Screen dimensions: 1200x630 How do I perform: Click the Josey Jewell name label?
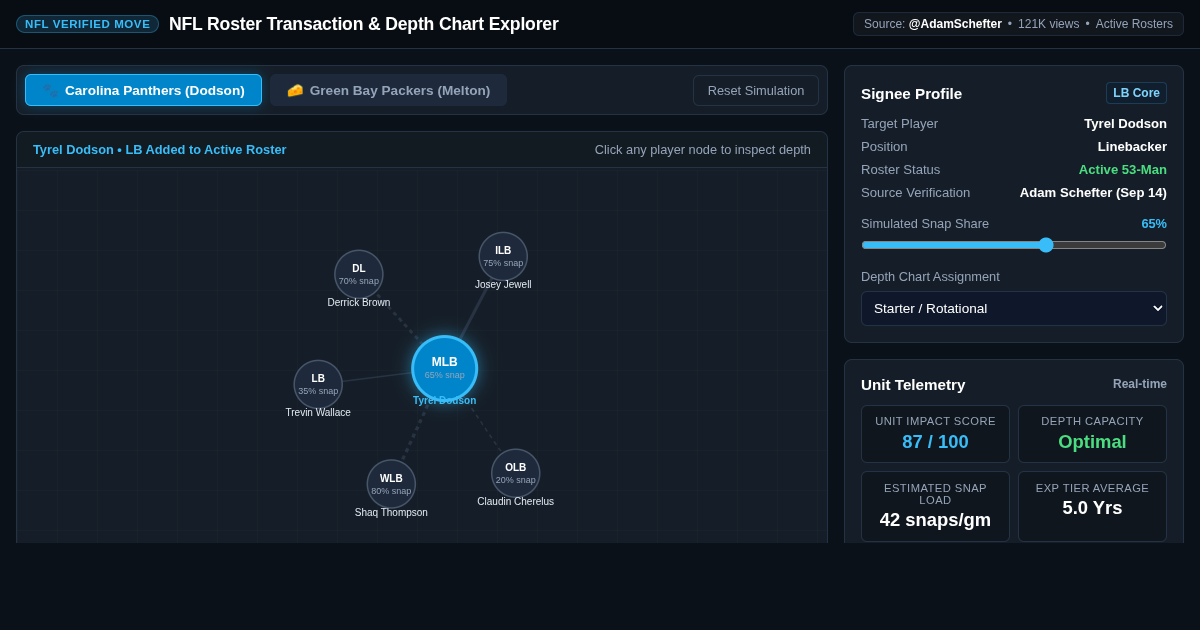tap(503, 284)
